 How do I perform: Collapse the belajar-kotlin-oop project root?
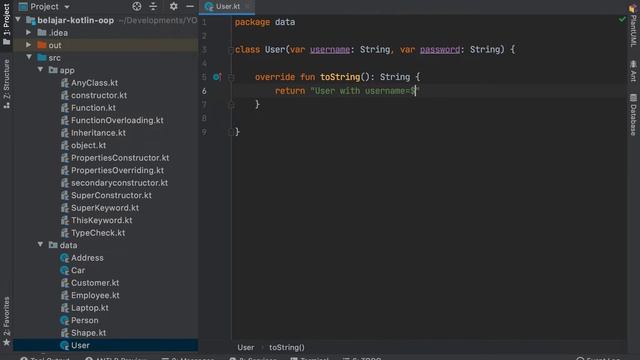point(18,20)
